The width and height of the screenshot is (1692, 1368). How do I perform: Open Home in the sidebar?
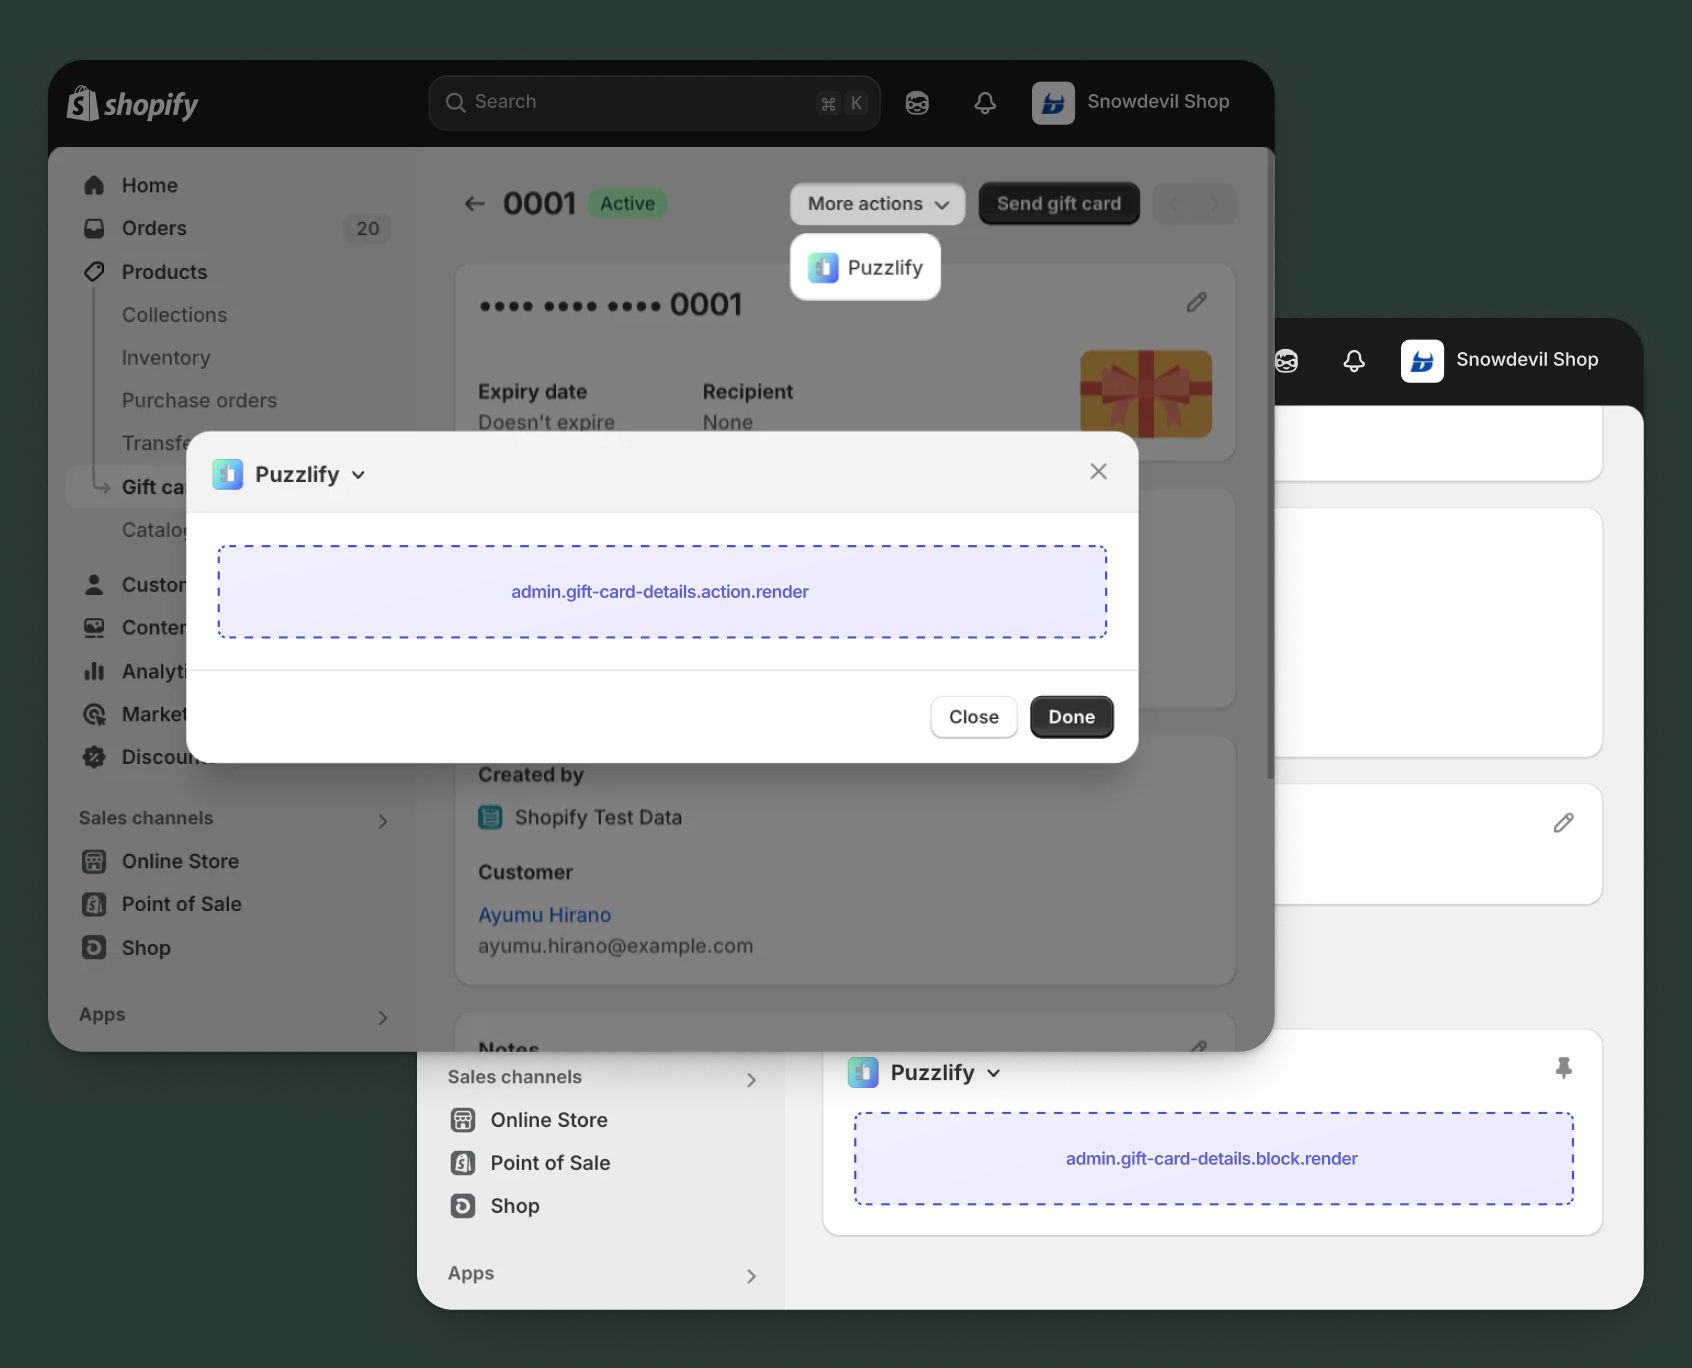coord(149,185)
